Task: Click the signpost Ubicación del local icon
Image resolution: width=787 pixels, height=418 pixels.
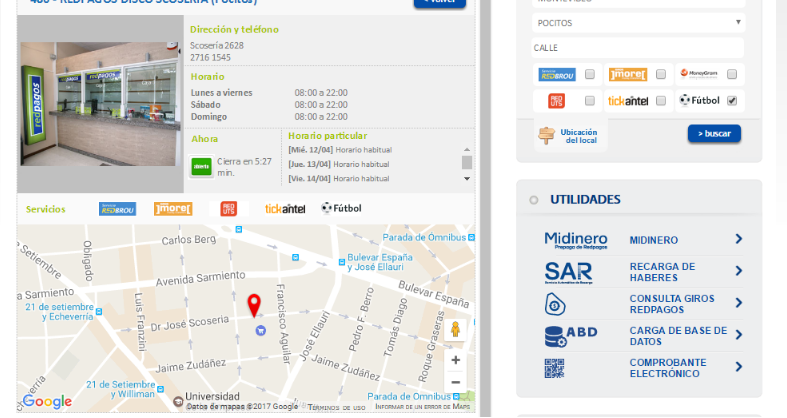Action: click(x=546, y=135)
